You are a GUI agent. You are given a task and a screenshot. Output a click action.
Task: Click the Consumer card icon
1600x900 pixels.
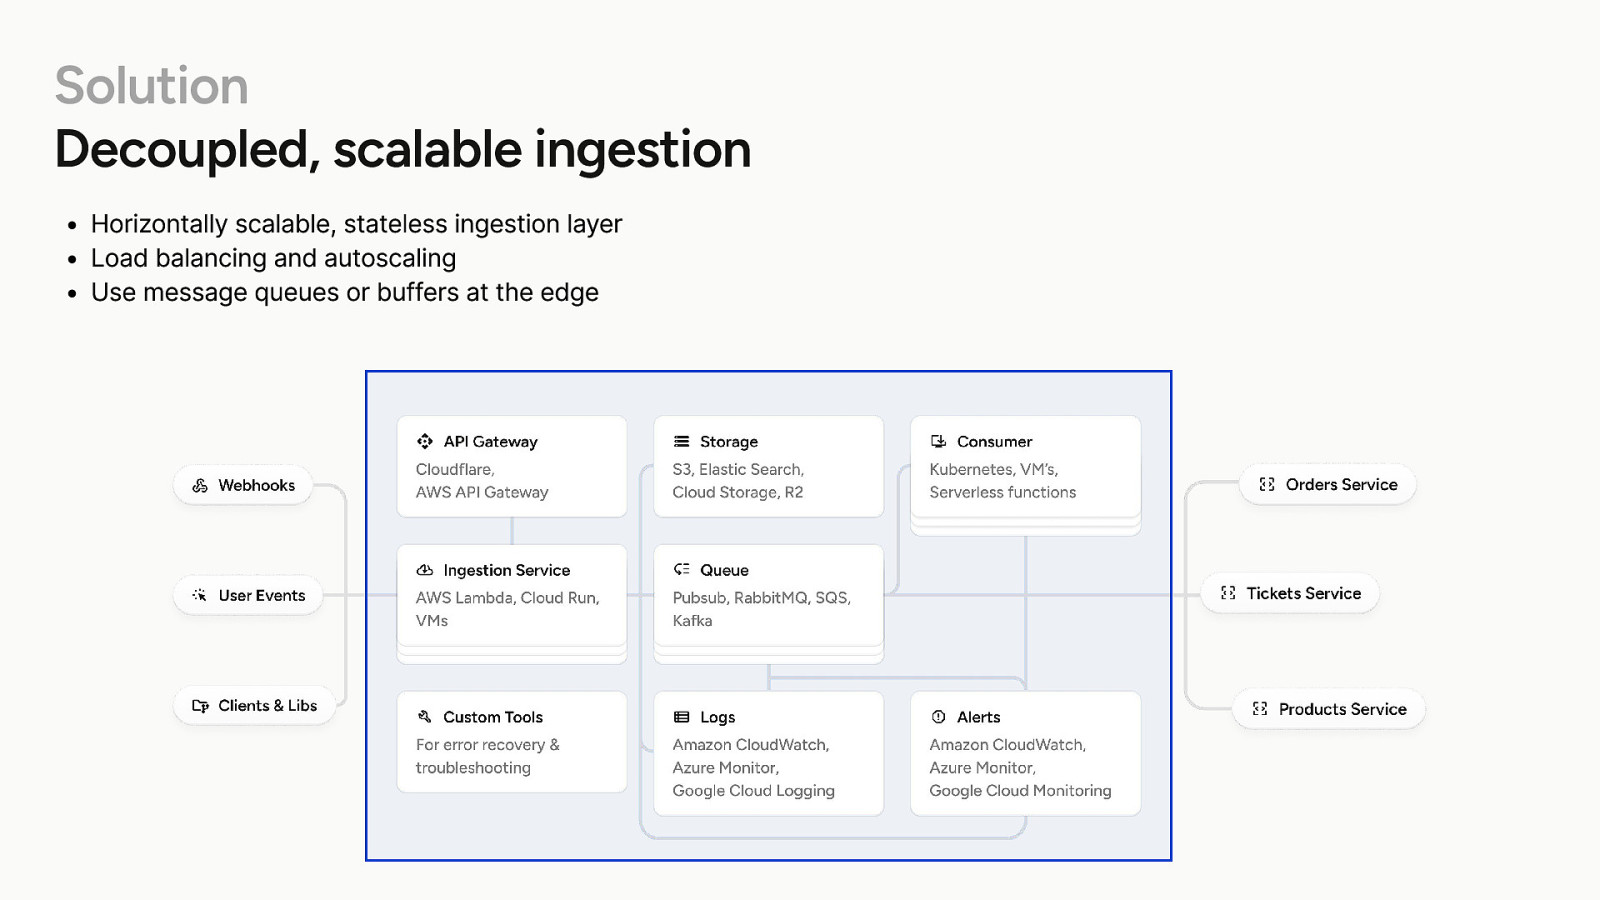point(938,441)
